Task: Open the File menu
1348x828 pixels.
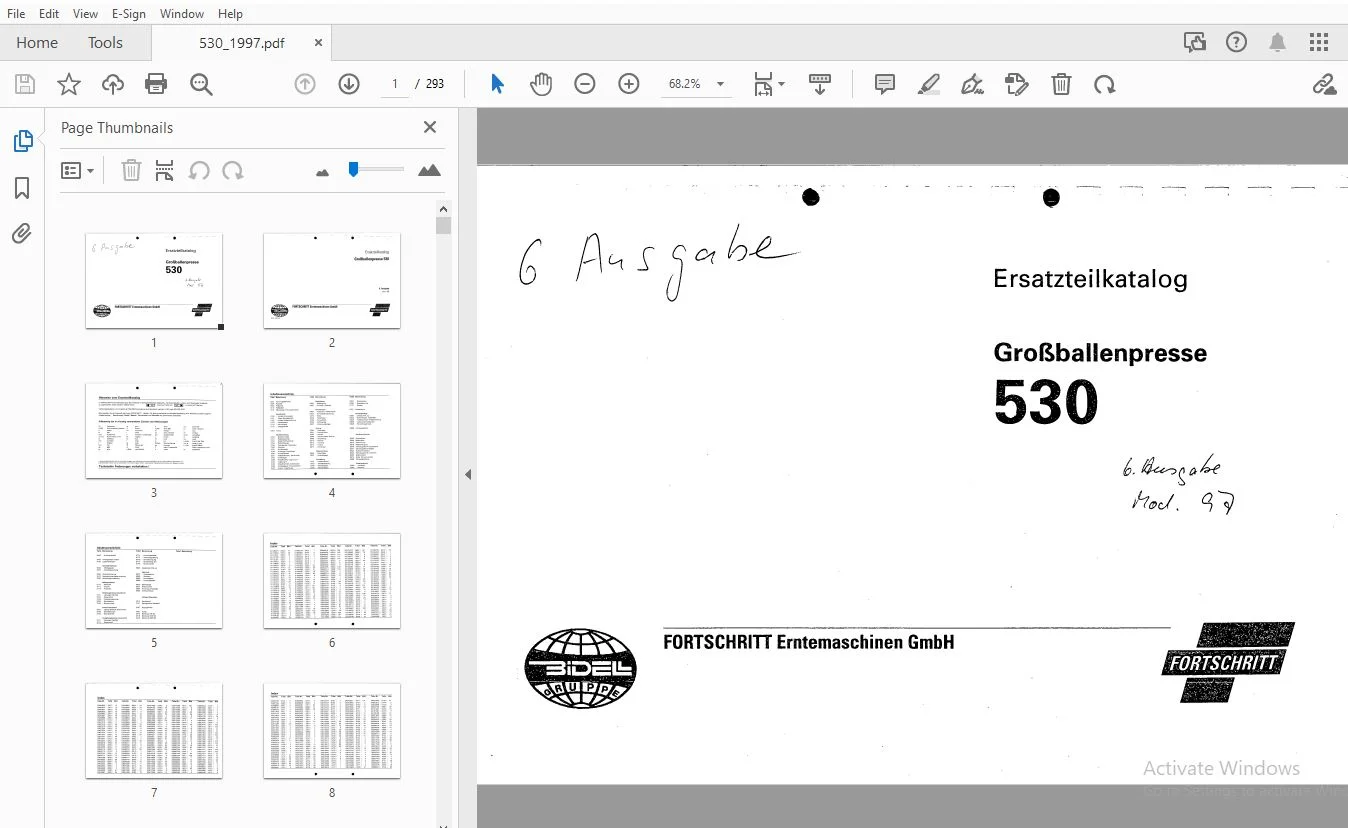Action: tap(16, 14)
